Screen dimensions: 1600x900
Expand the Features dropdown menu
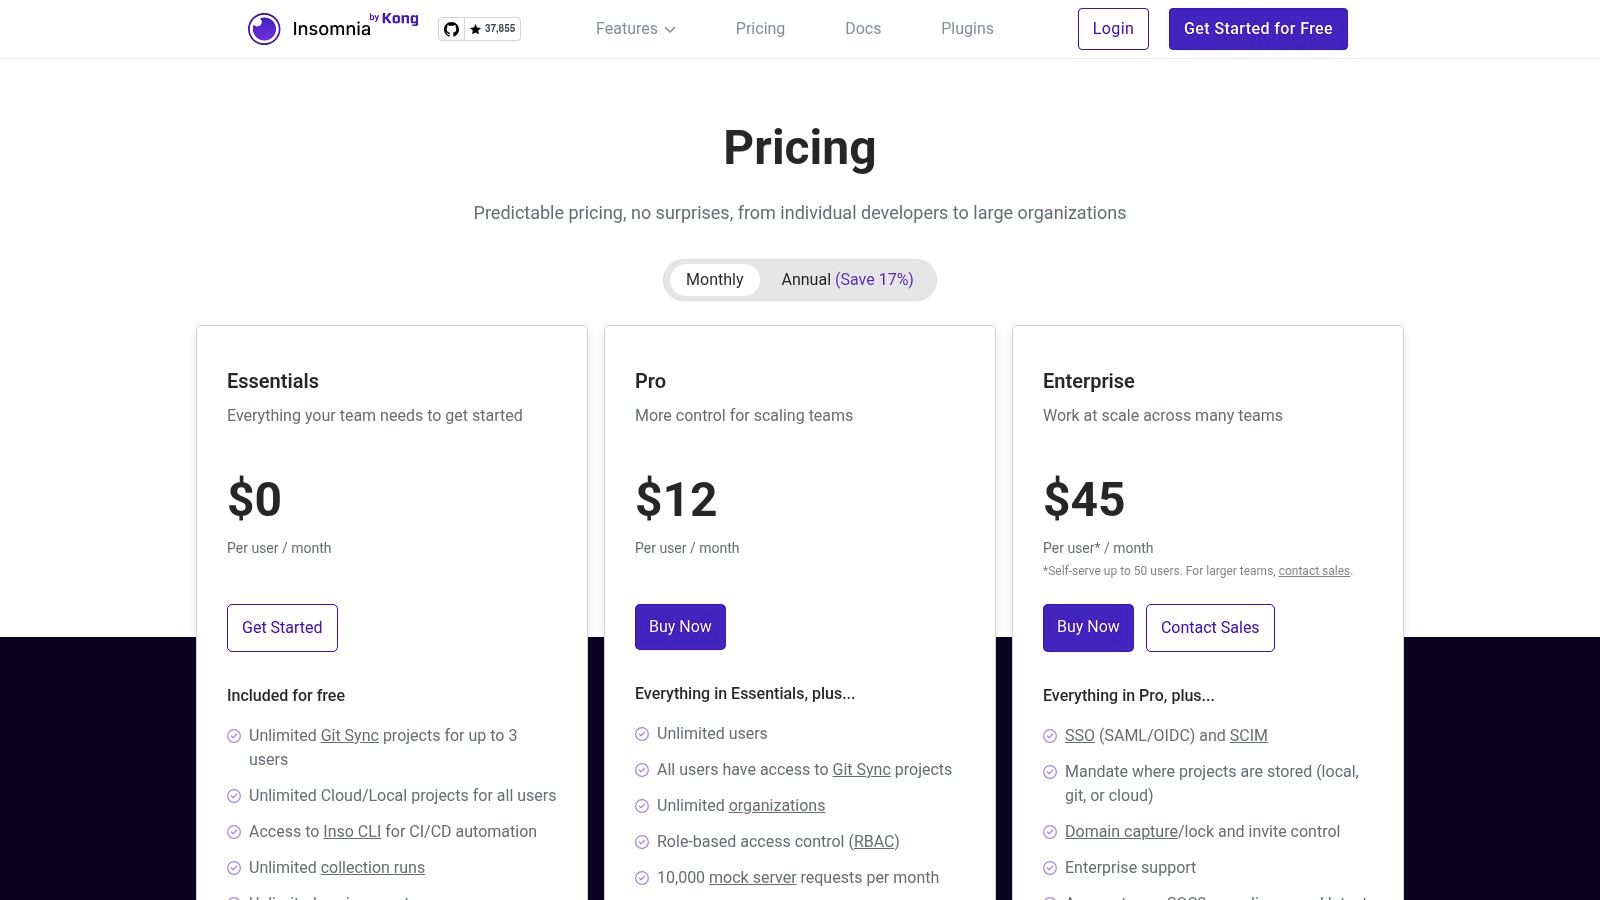coord(635,29)
